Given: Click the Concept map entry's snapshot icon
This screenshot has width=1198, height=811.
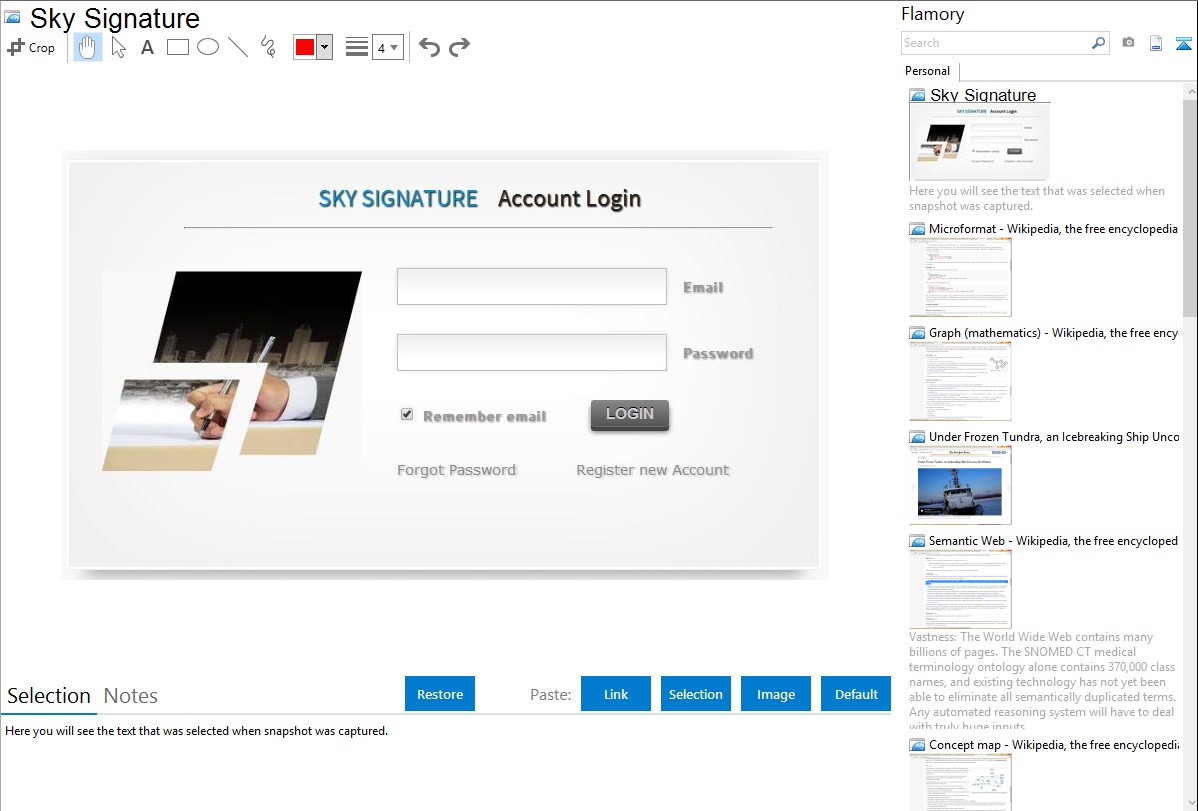Looking at the screenshot, I should click(x=917, y=745).
